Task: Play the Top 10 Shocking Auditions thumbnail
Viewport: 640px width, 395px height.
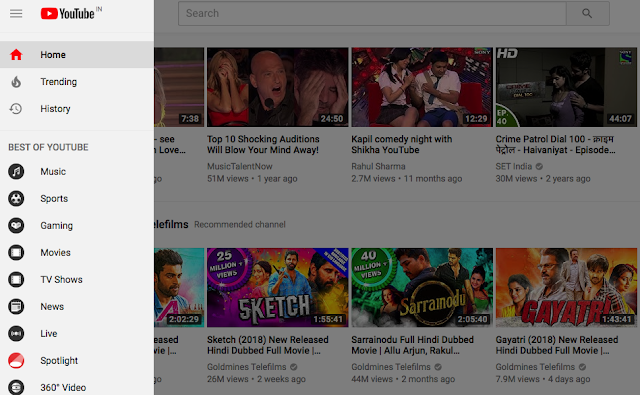Action: pos(278,87)
